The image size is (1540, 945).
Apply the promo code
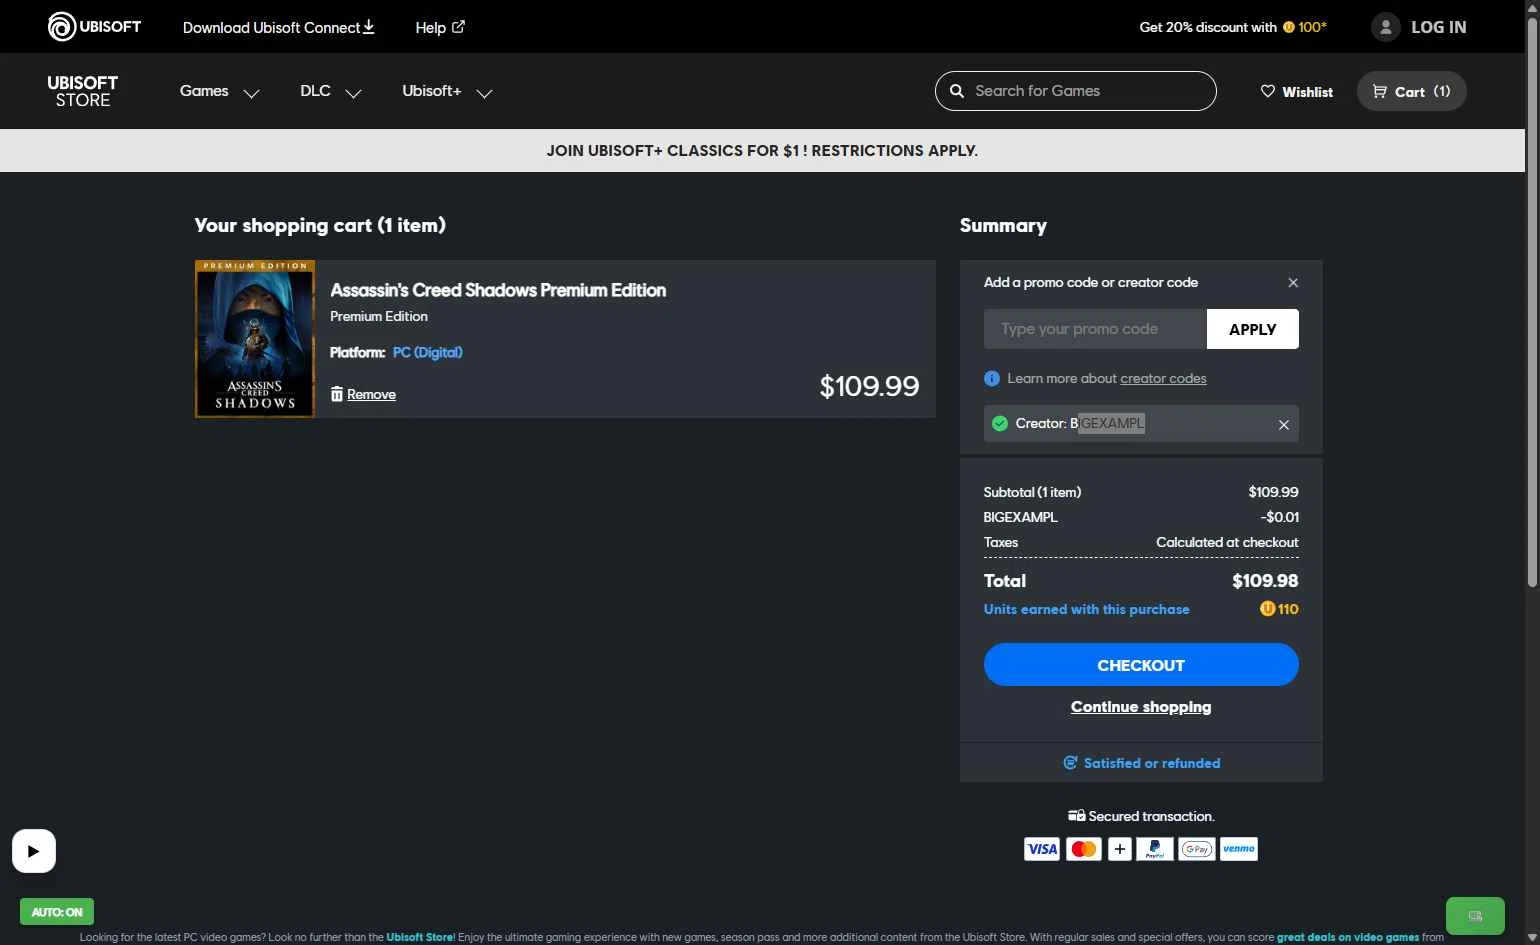(x=1252, y=329)
